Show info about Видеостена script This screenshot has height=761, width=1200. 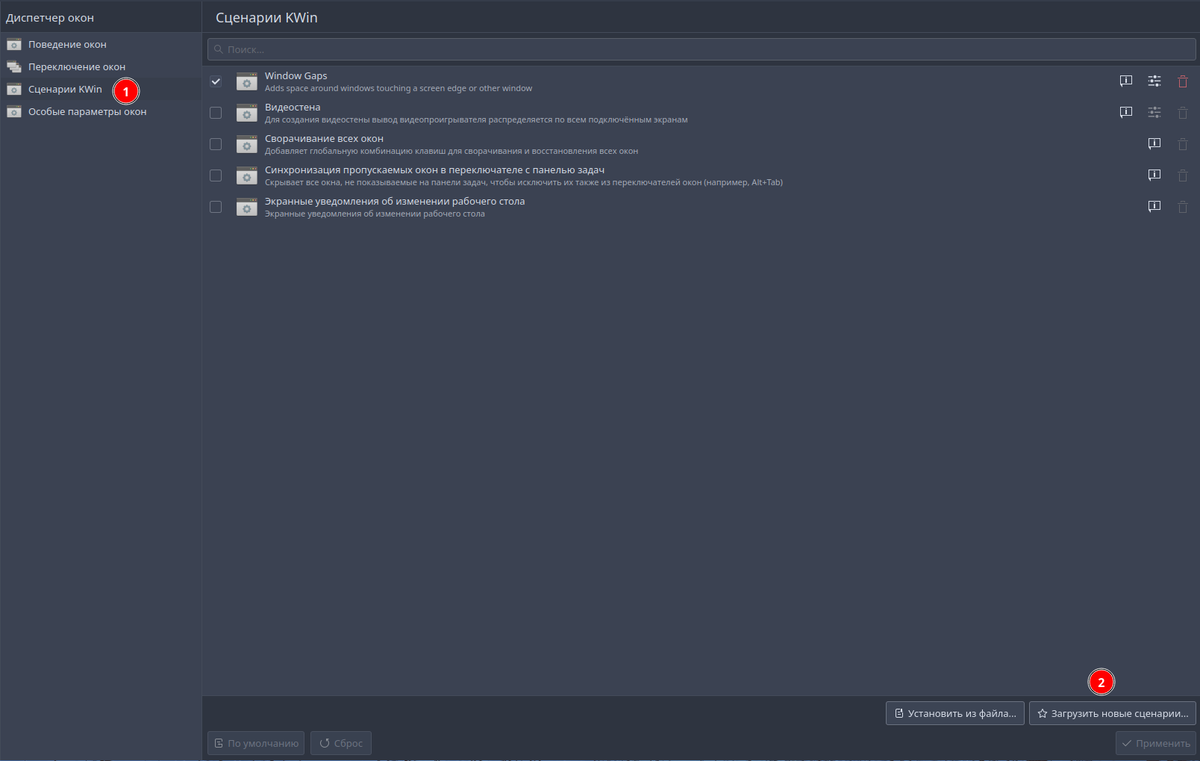[1126, 113]
